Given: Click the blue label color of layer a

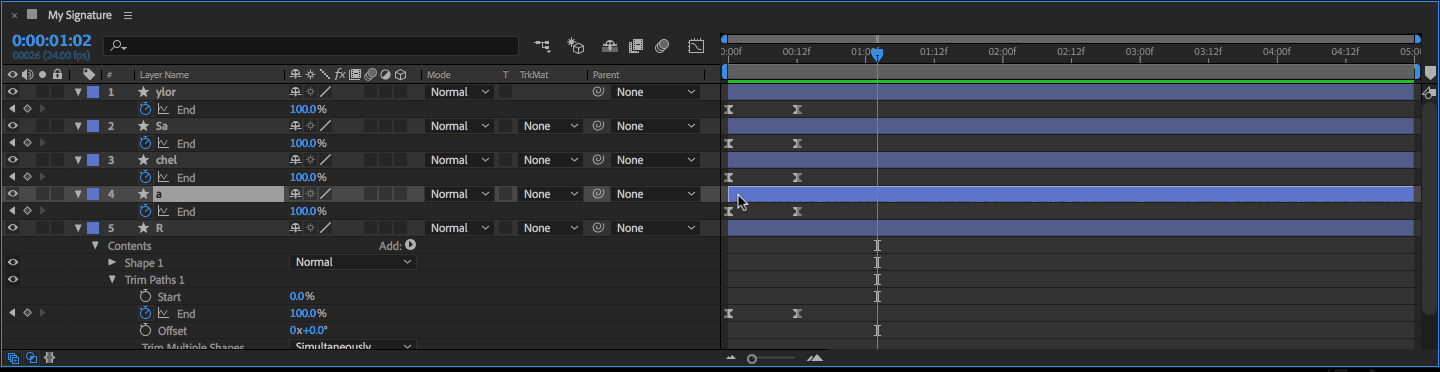Looking at the screenshot, I should point(93,194).
